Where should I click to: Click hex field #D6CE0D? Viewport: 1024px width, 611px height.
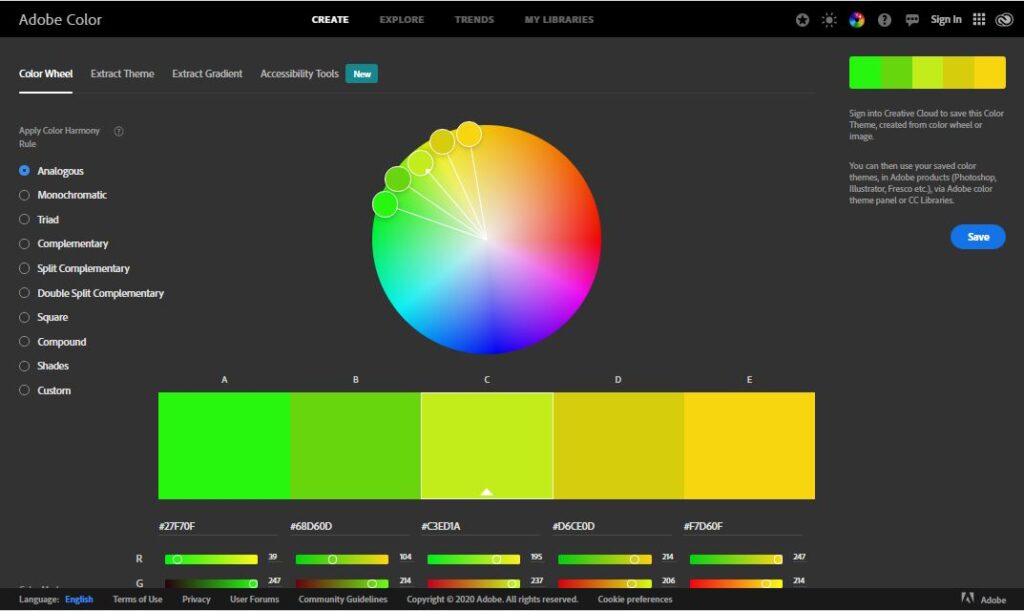[x=612, y=526]
